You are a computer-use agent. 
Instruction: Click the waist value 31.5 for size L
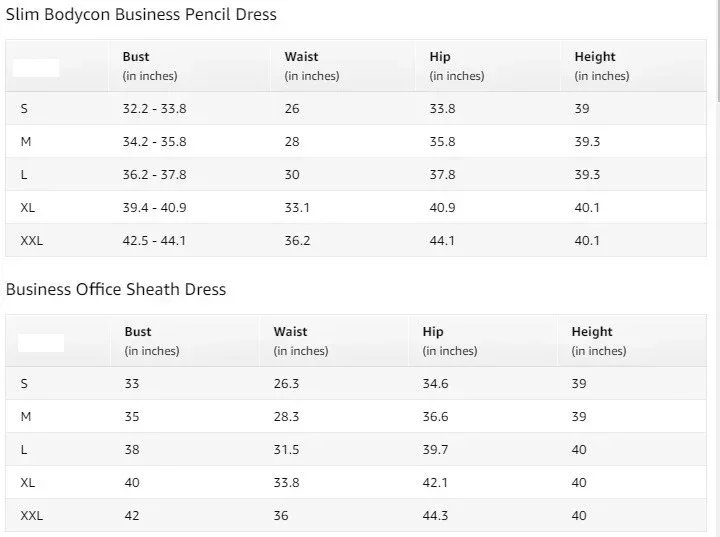coord(286,450)
